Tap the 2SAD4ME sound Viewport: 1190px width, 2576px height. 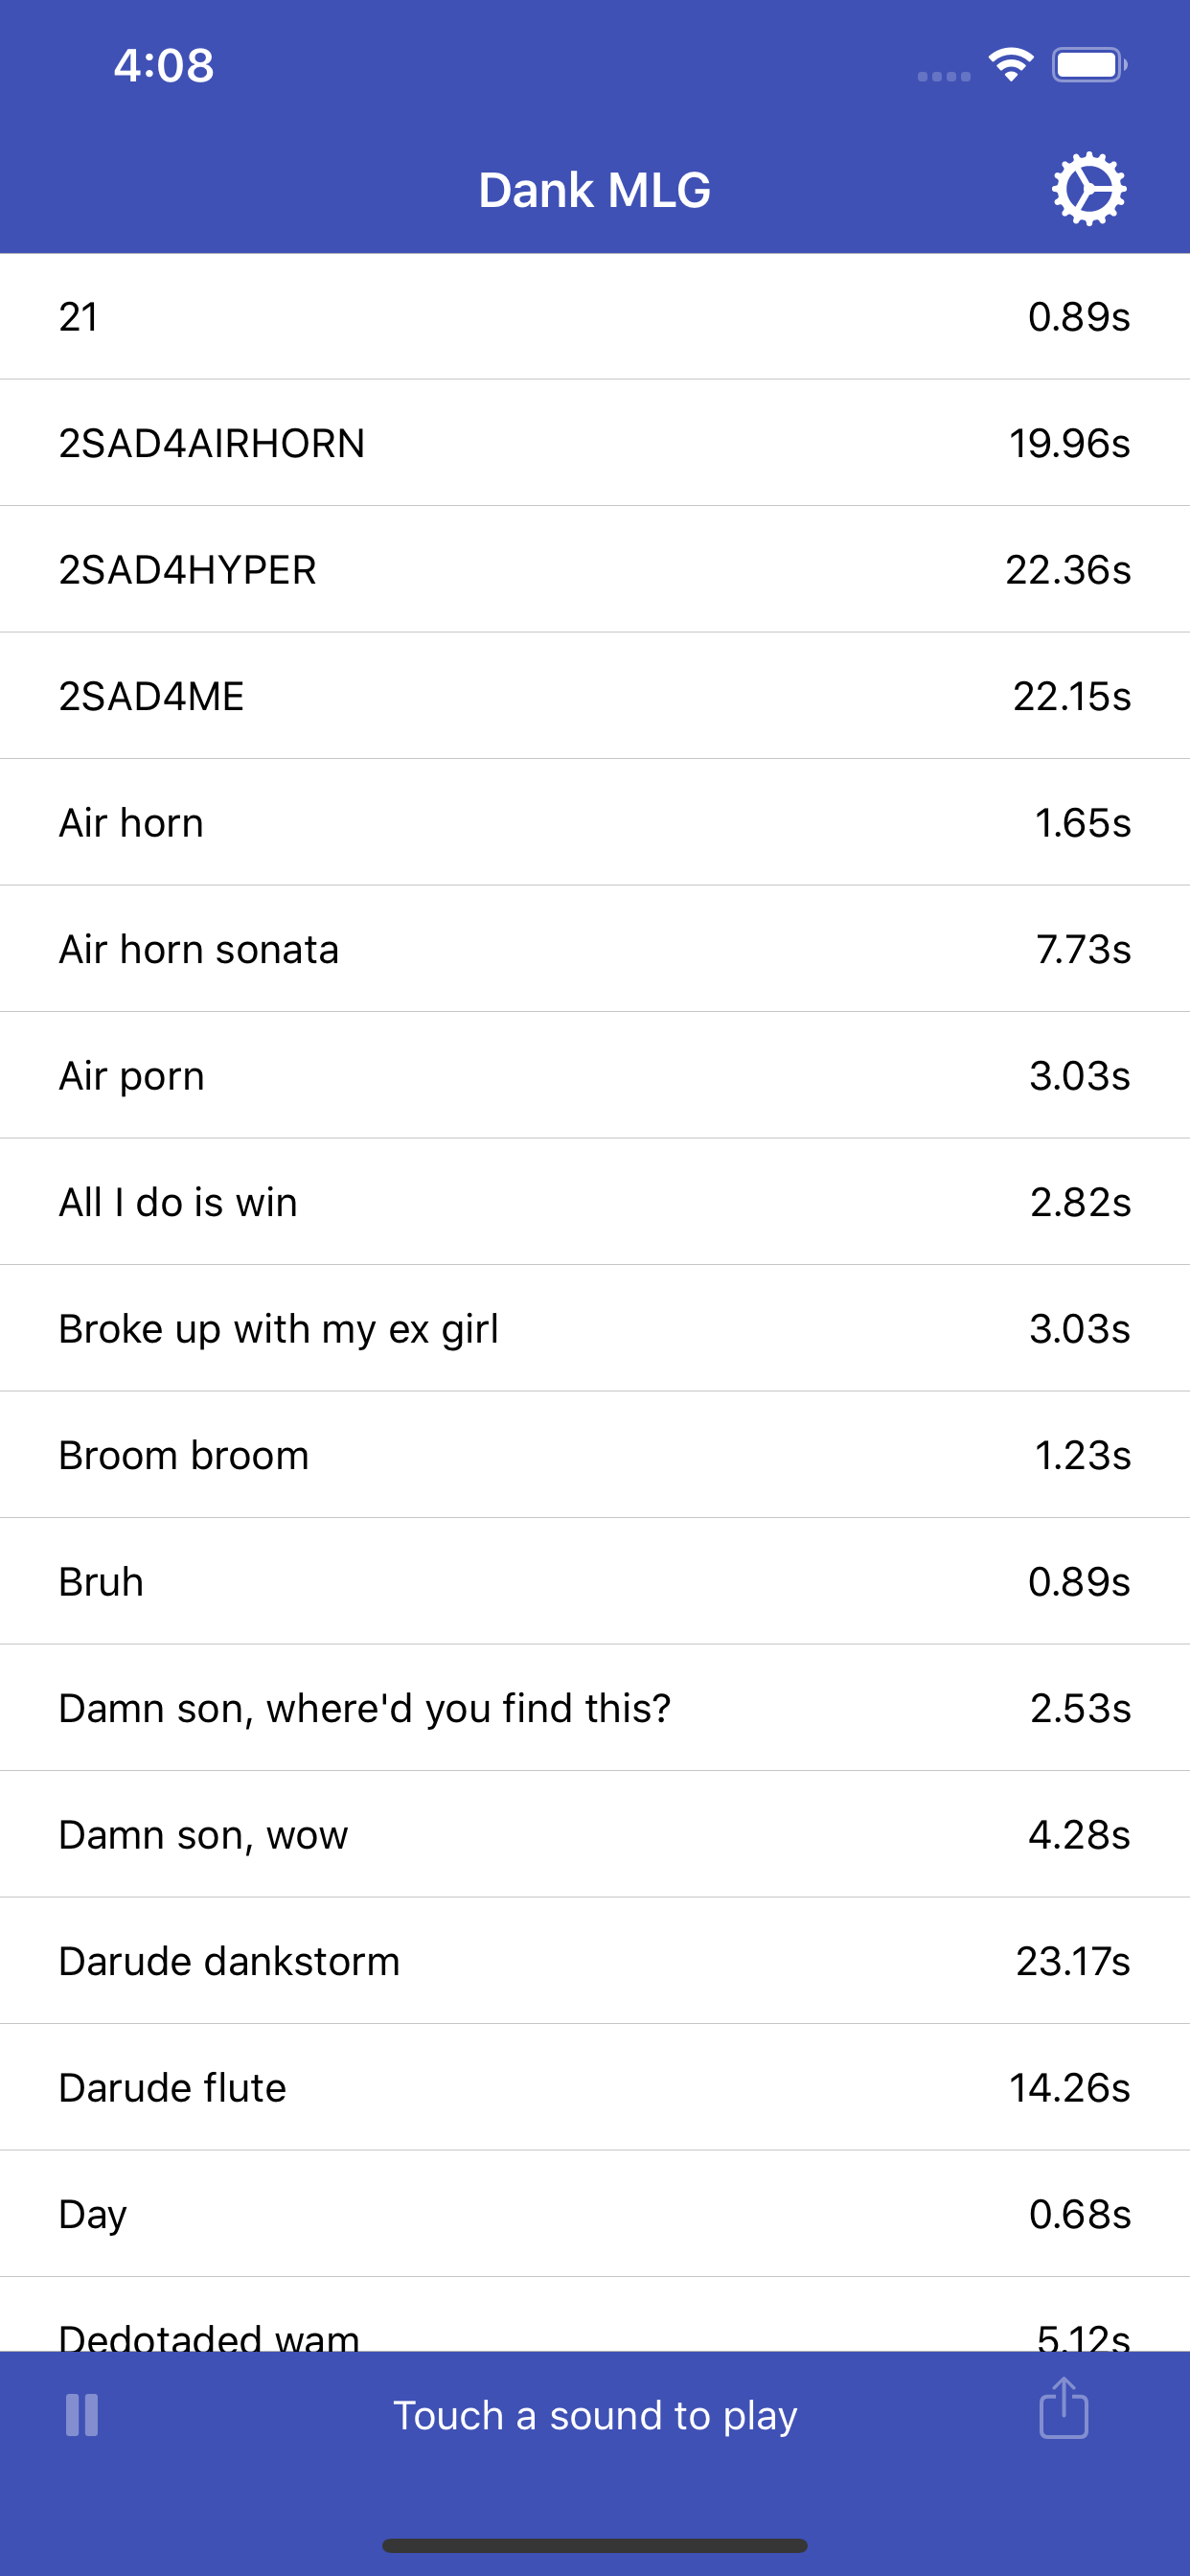tap(594, 696)
